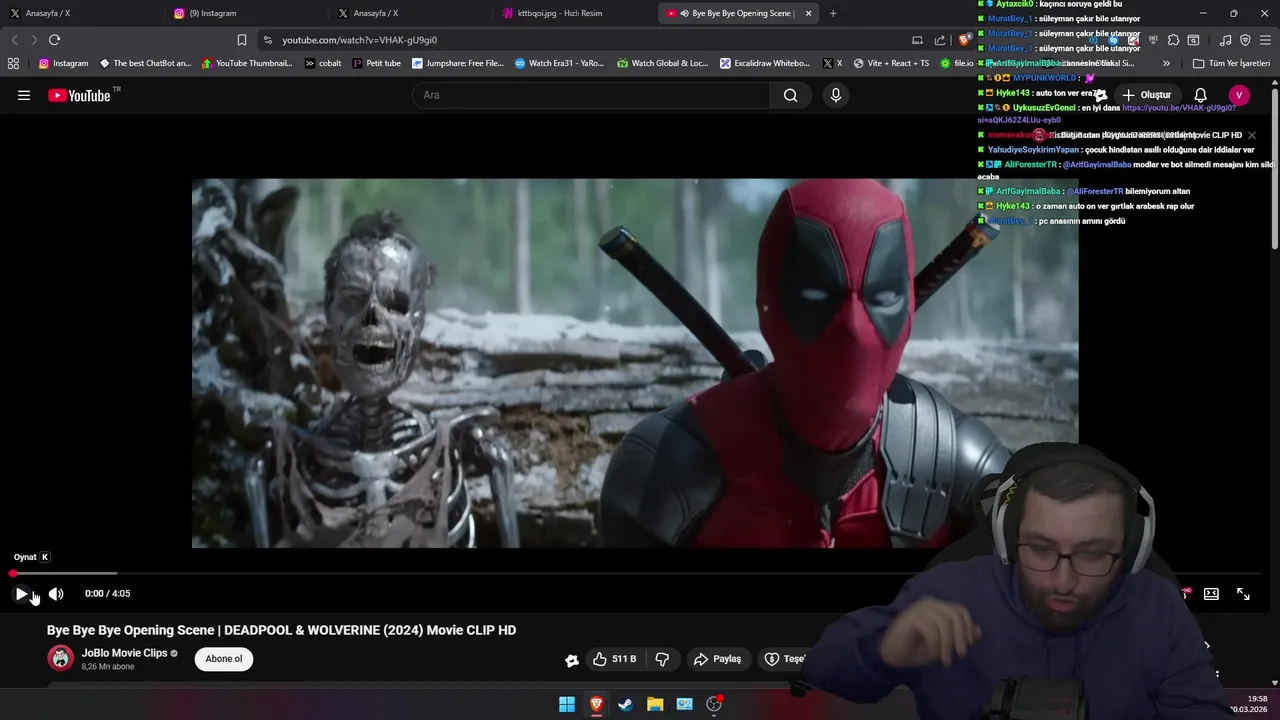Like the video with thumbs up
Viewport: 1280px width, 720px height.
[614, 659]
